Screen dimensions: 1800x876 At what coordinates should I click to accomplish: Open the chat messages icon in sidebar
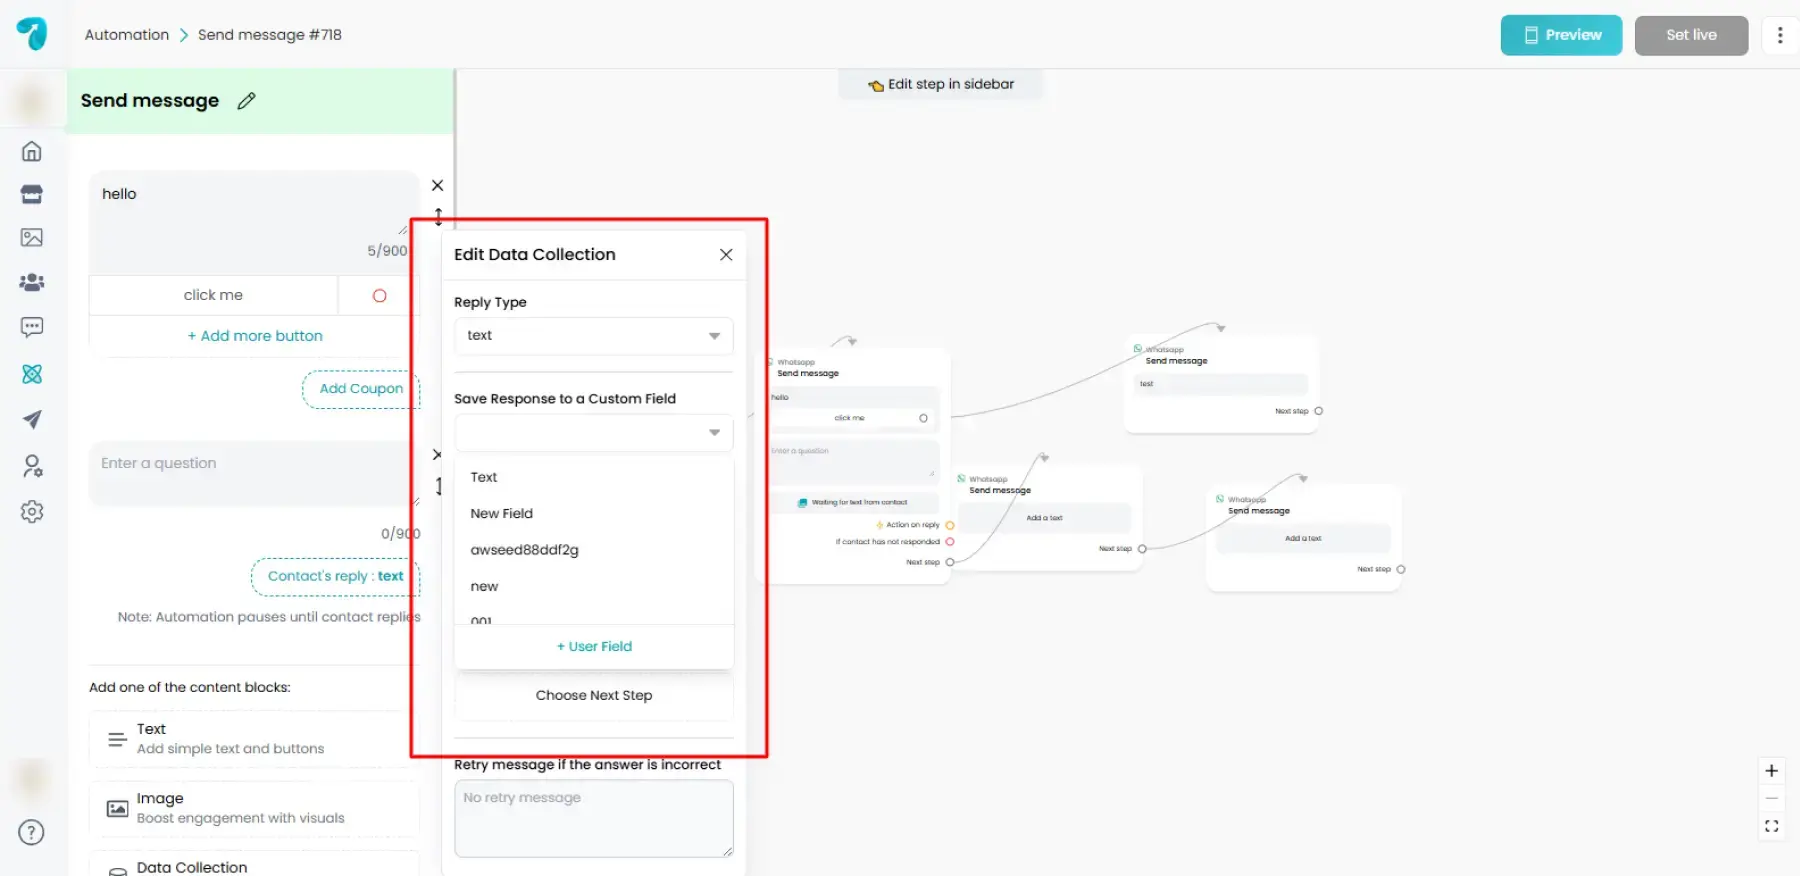click(32, 327)
